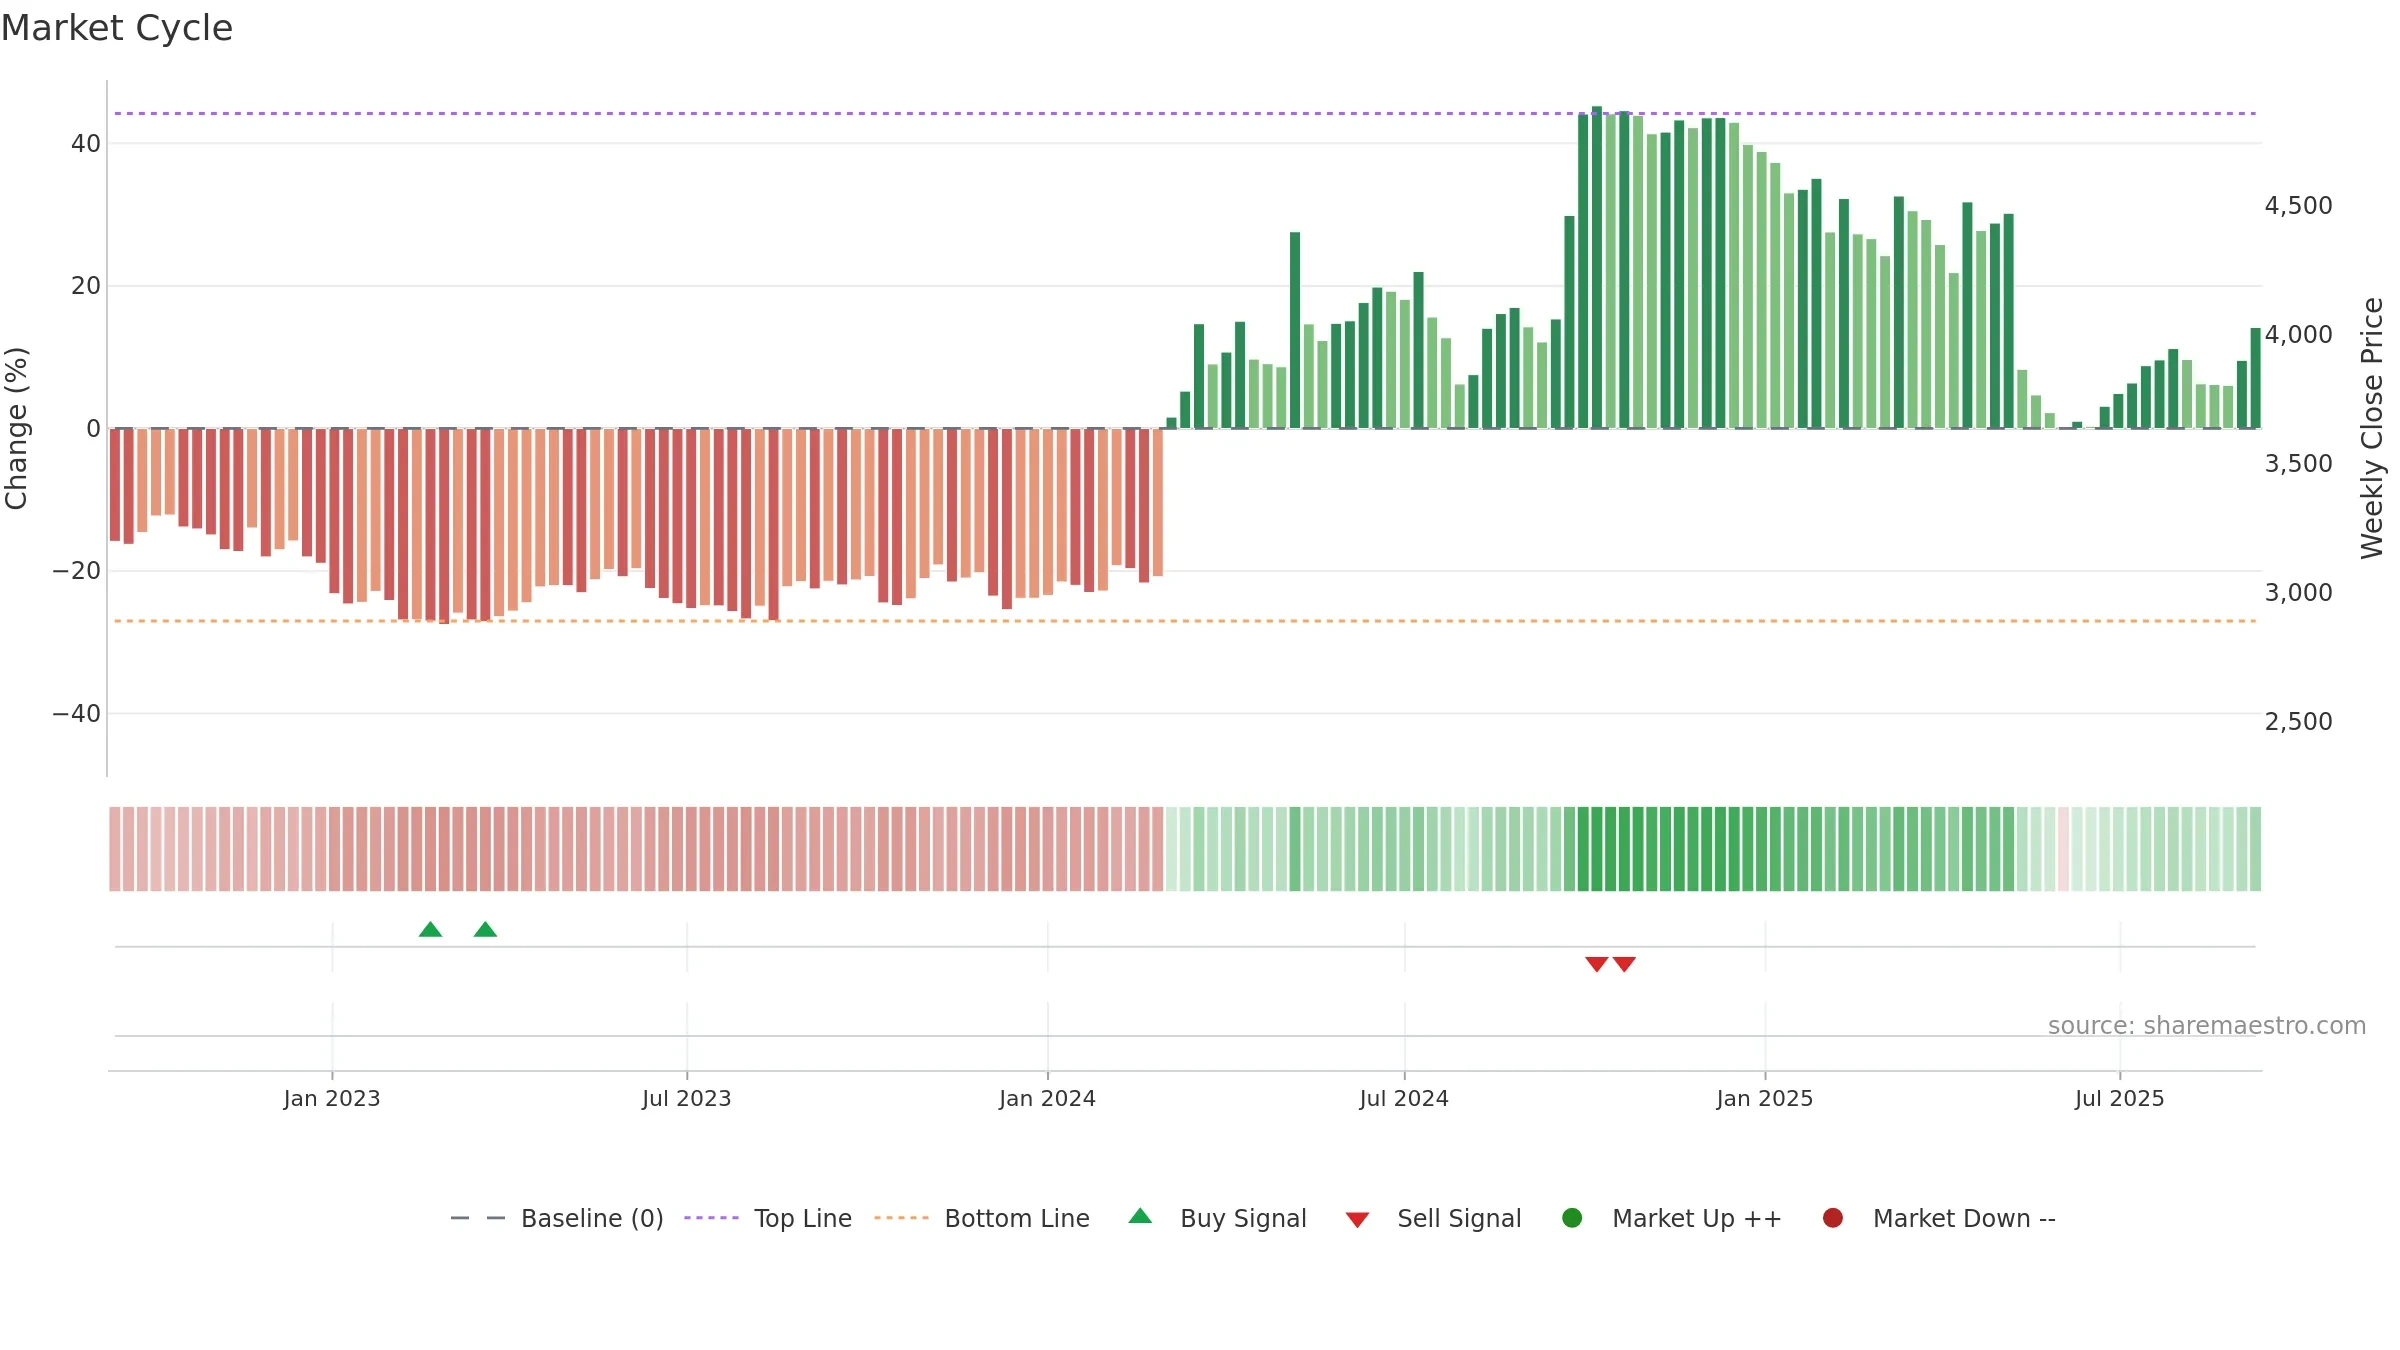
Task: Click the Jan 2023 axis label
Action: point(332,1098)
